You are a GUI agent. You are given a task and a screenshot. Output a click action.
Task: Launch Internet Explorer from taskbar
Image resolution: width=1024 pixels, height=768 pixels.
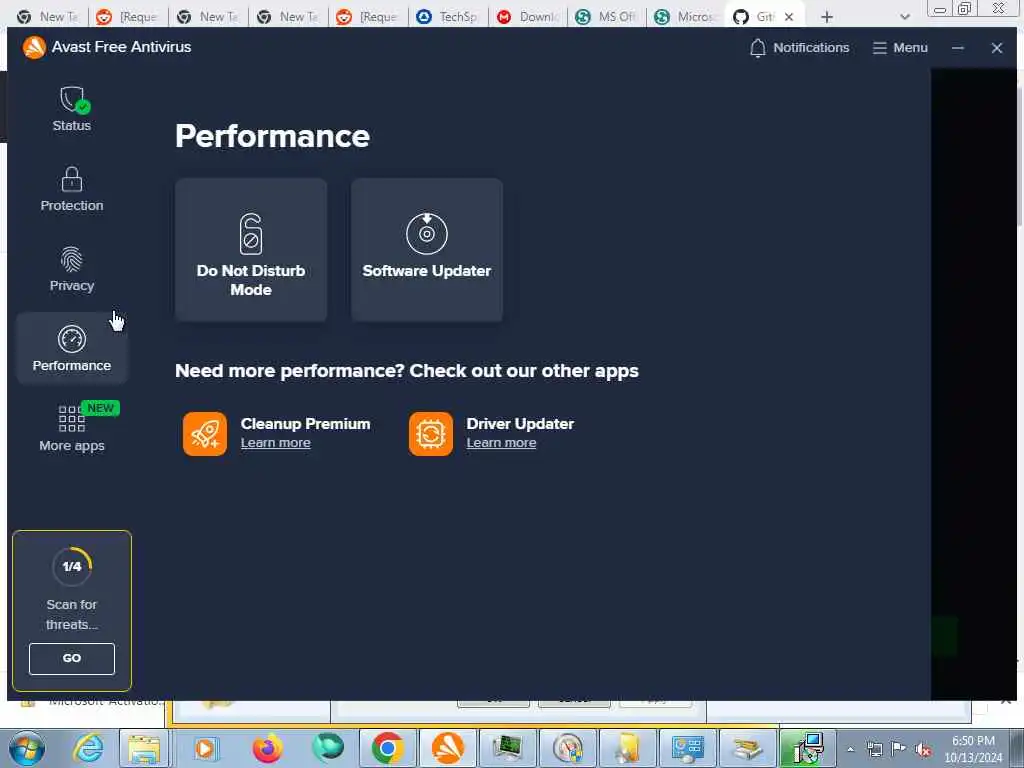(x=88, y=748)
